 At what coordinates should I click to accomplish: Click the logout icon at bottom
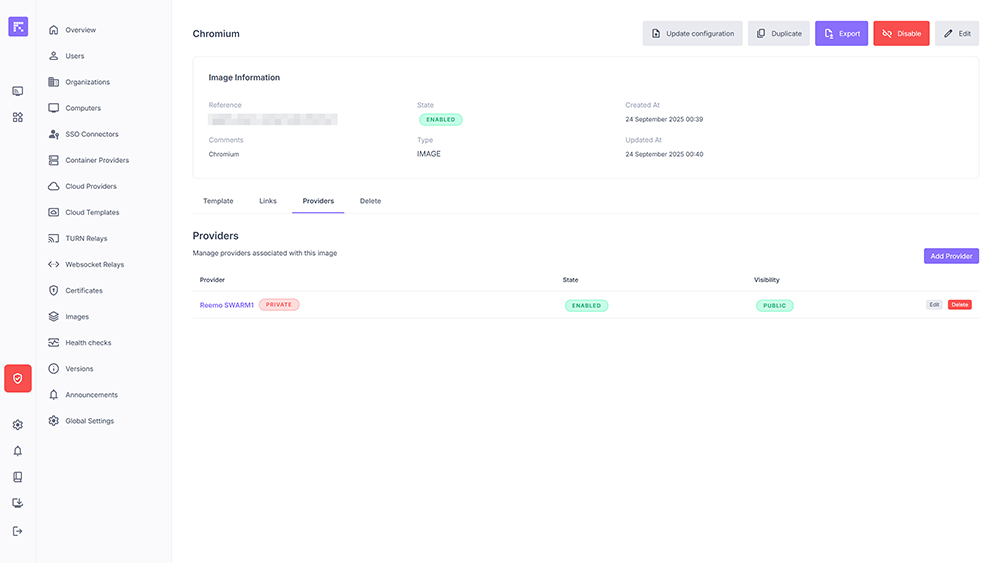[x=18, y=531]
